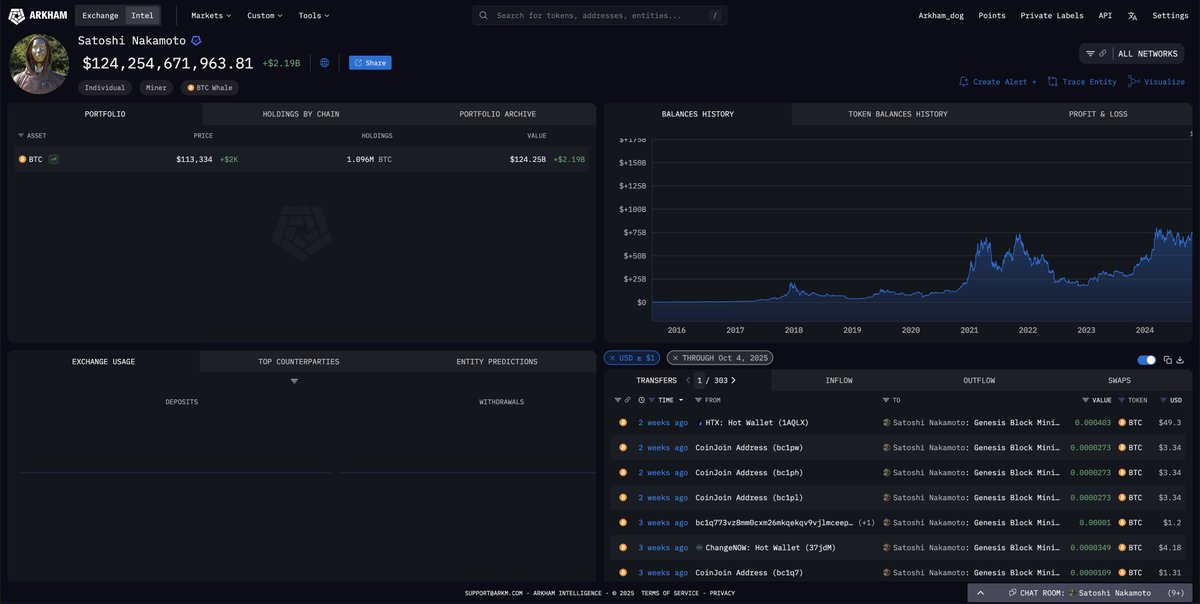The height and width of the screenshot is (604, 1200).
Task: Click the search tokens, addresses, entities field
Action: pos(600,16)
